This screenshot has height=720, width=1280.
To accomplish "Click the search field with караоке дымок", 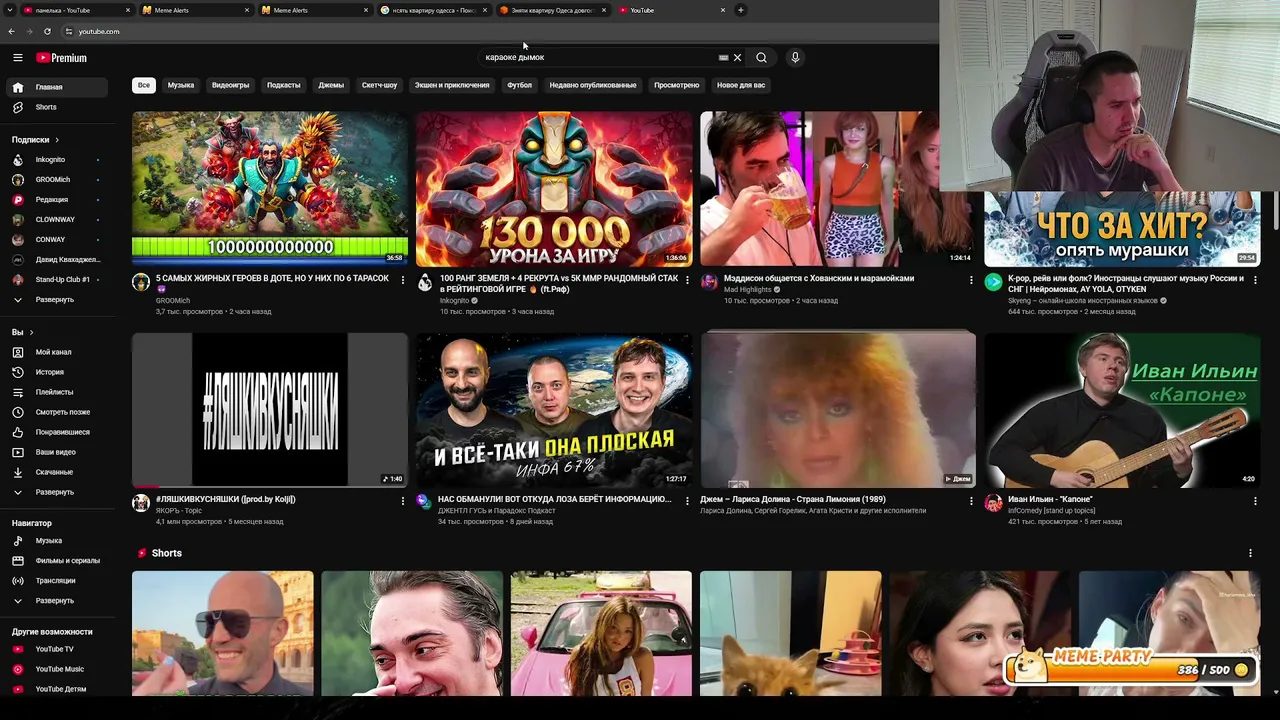I will point(598,58).
